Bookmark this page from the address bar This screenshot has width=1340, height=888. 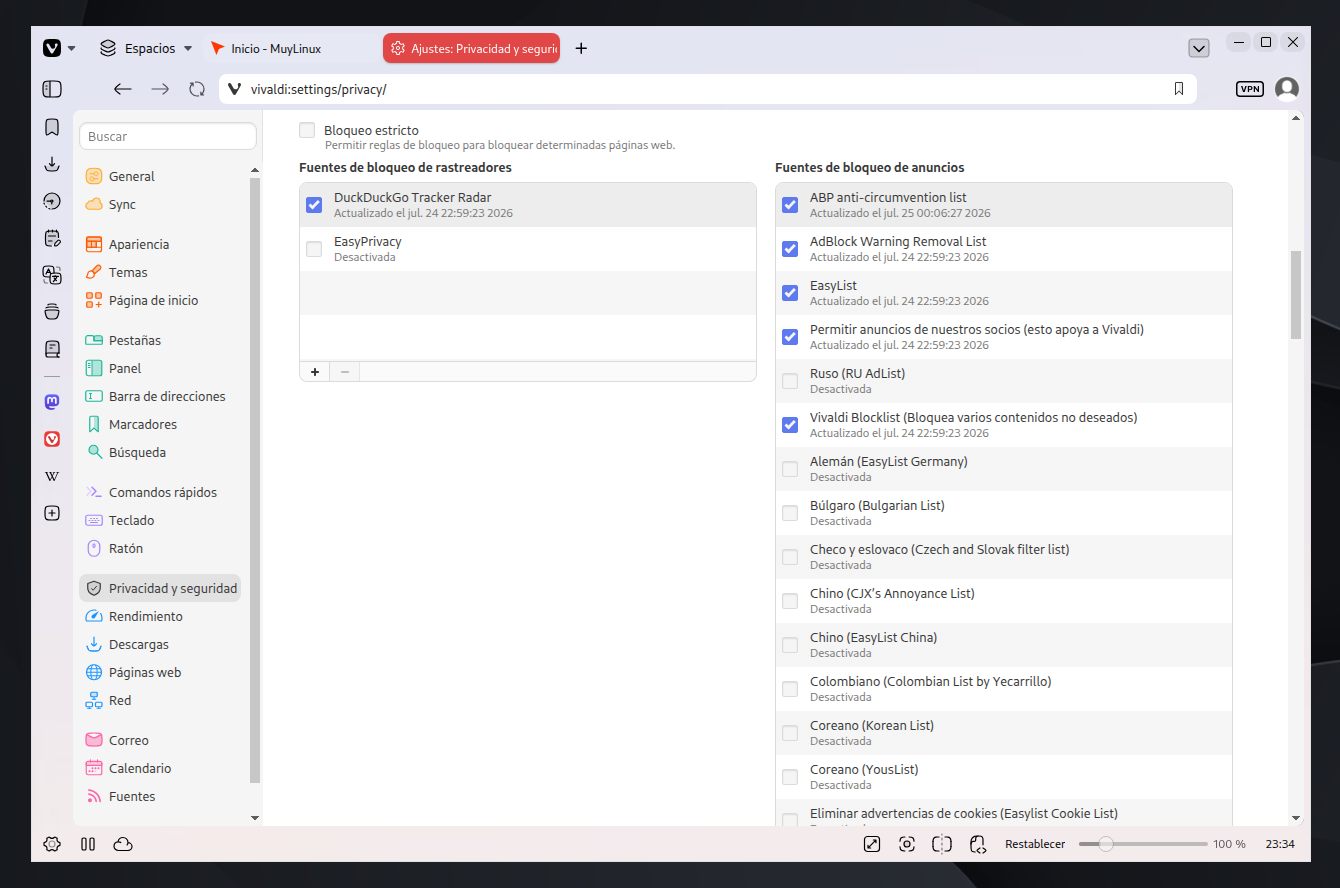click(x=1179, y=89)
